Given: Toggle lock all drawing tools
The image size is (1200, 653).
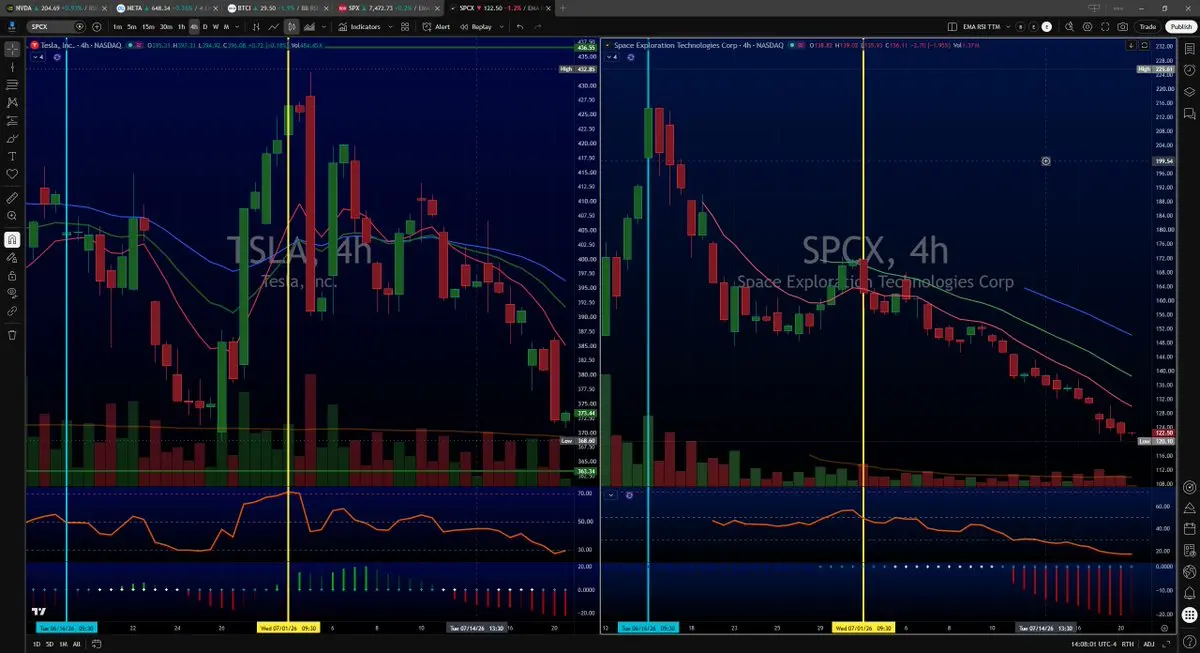Looking at the screenshot, I should [12, 275].
